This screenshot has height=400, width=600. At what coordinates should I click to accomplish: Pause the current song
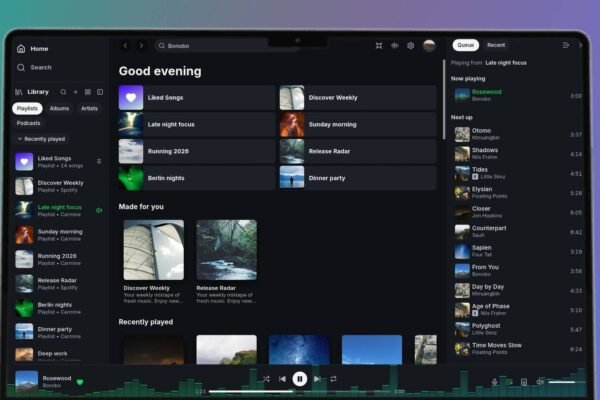point(300,379)
